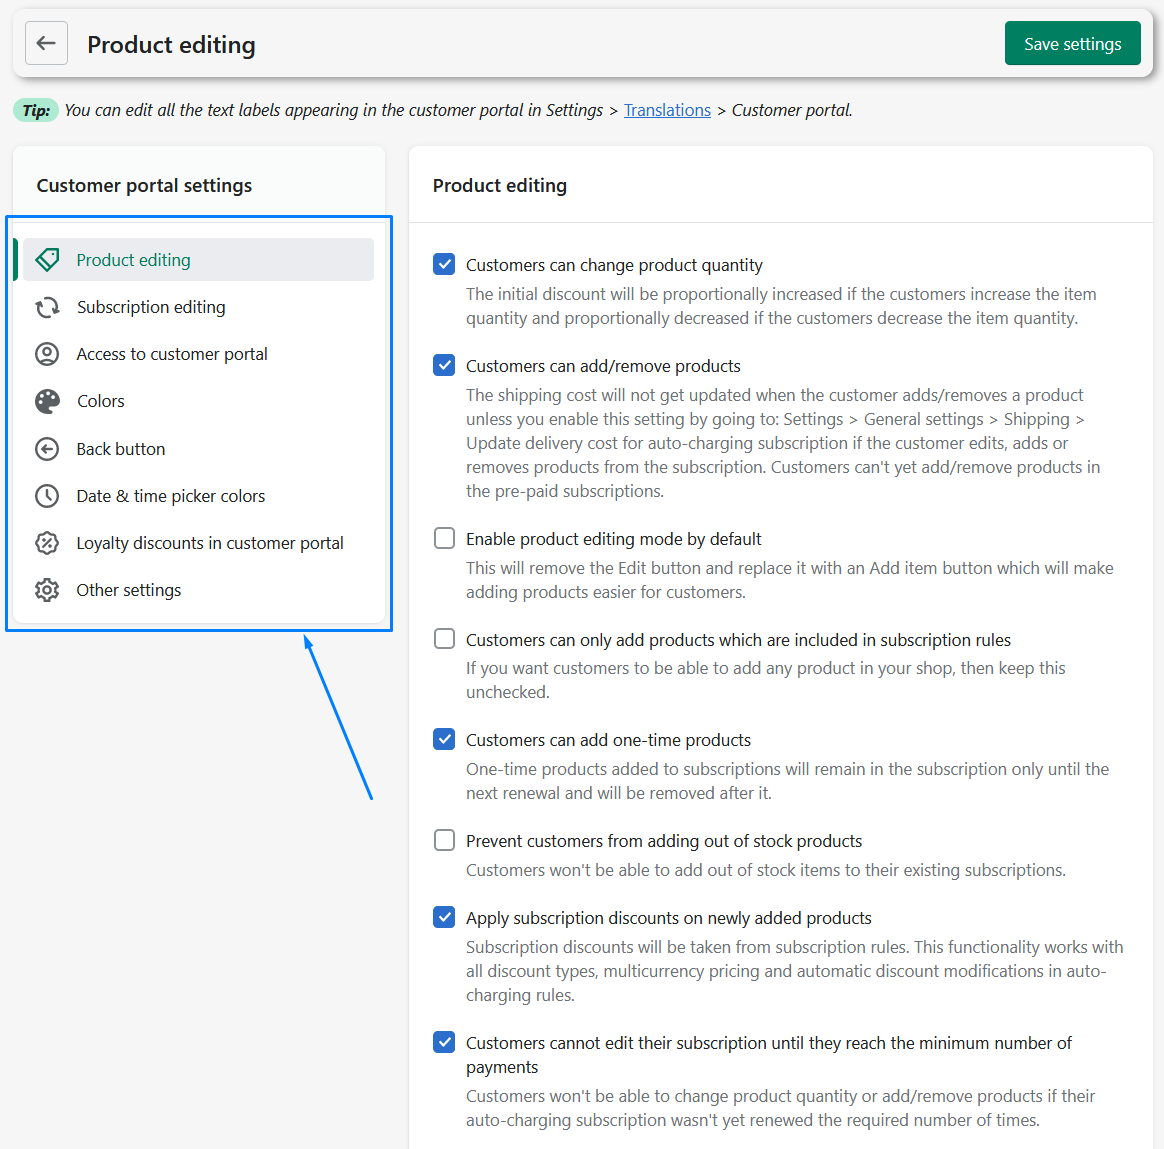Screen dimensions: 1164x1149
Task: Click description 'Customers won't be able to add out of stock'
Action: (765, 870)
